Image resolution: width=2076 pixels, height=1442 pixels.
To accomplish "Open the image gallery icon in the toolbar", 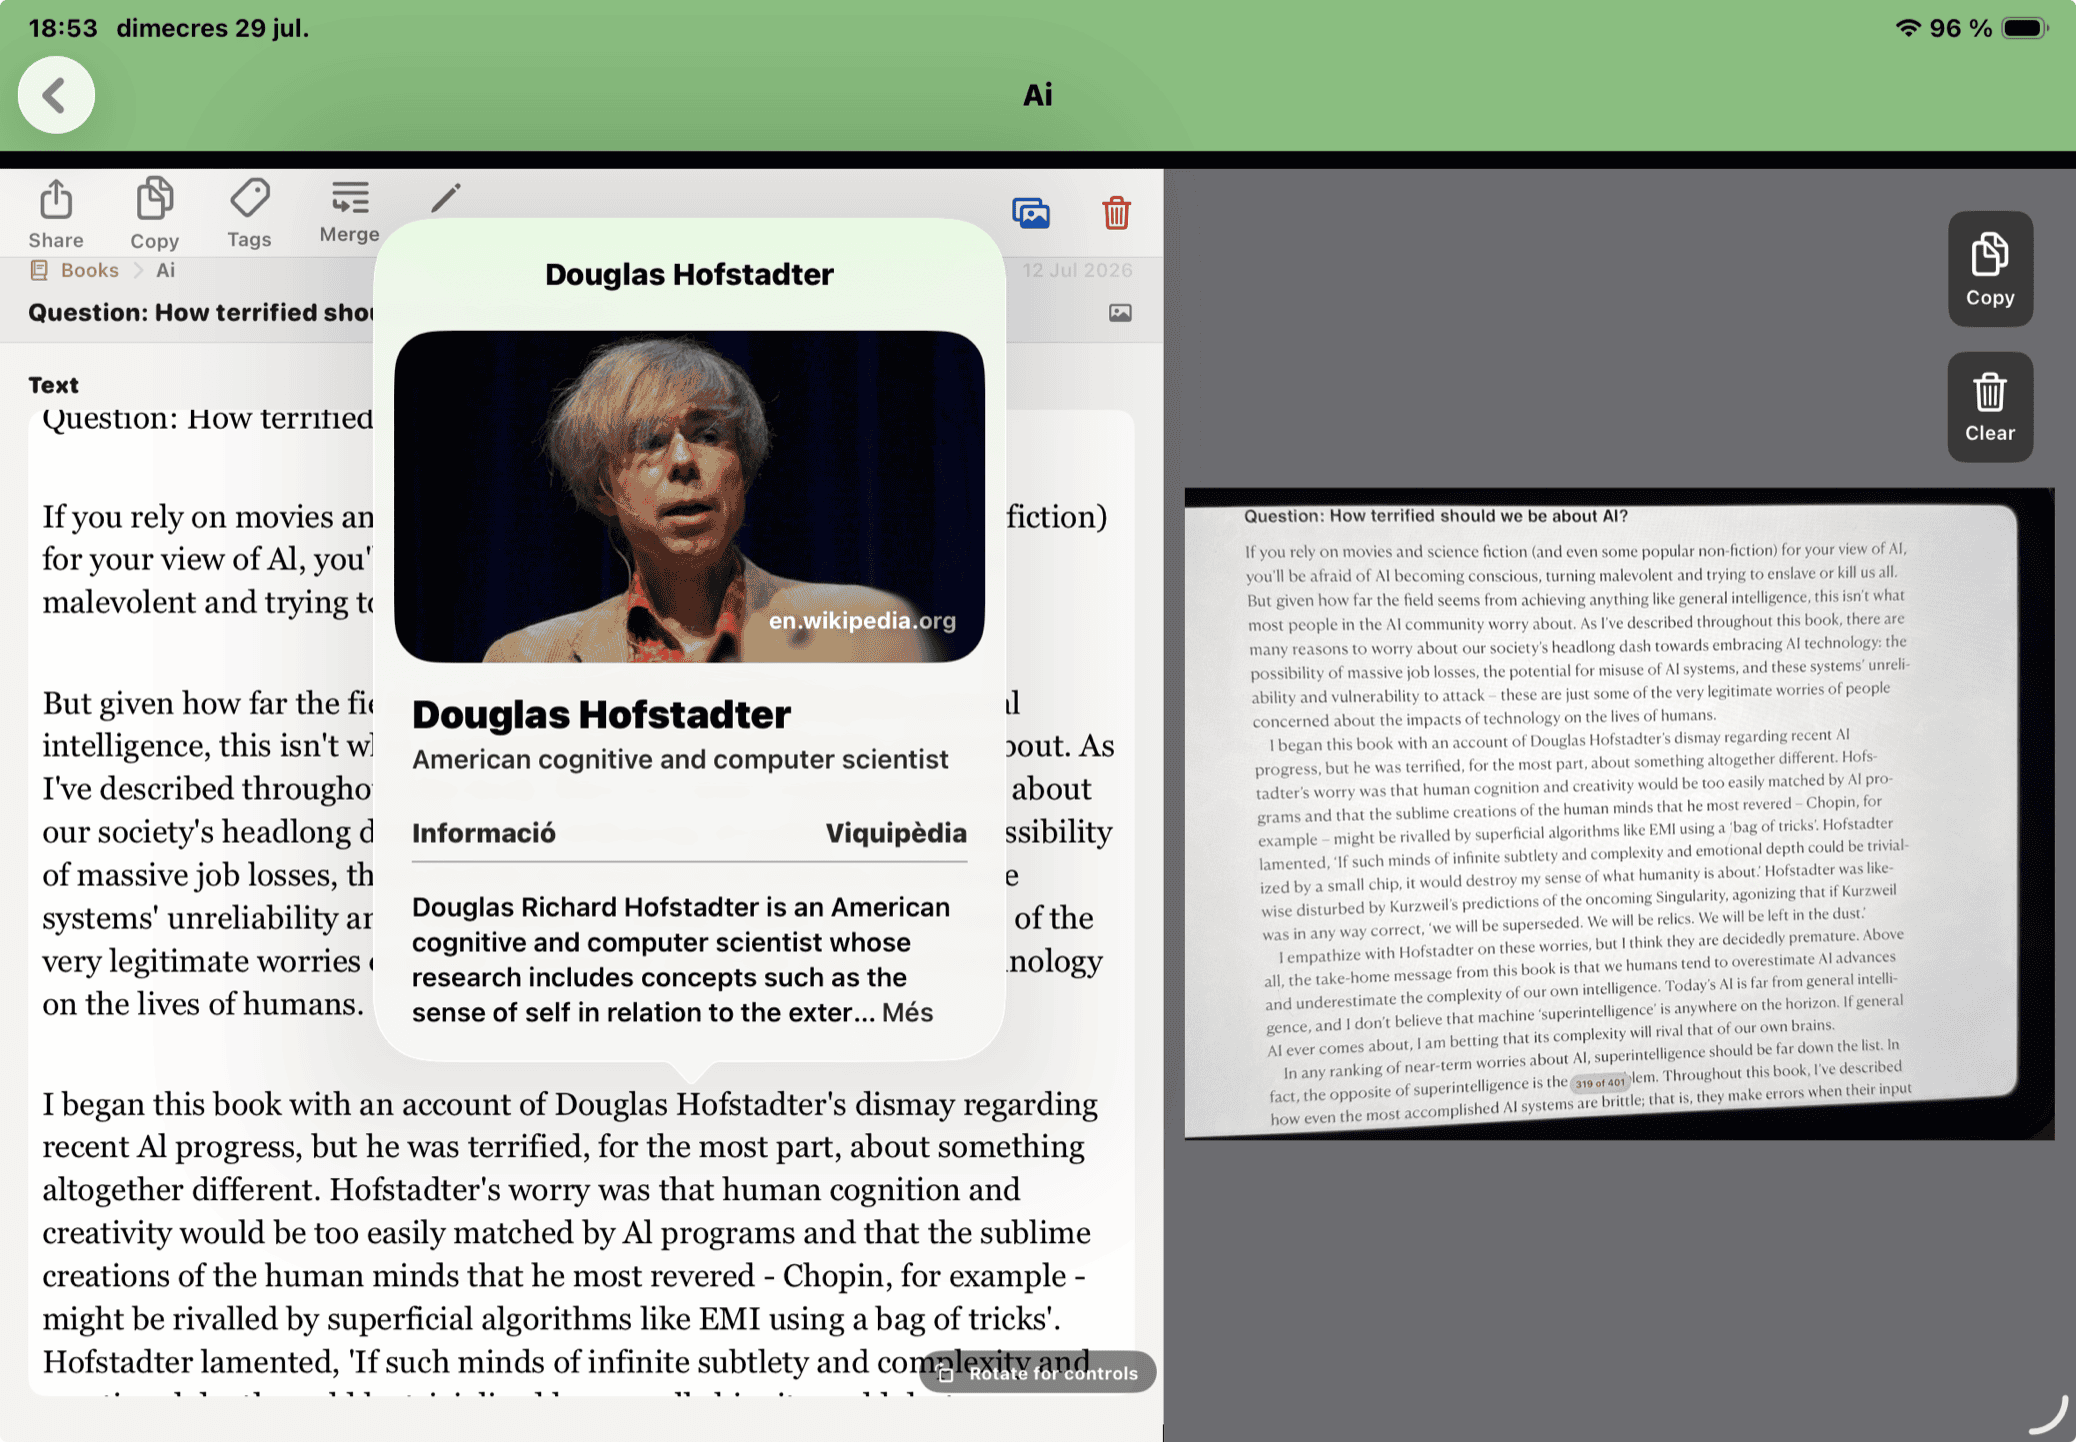I will pos(1031,213).
